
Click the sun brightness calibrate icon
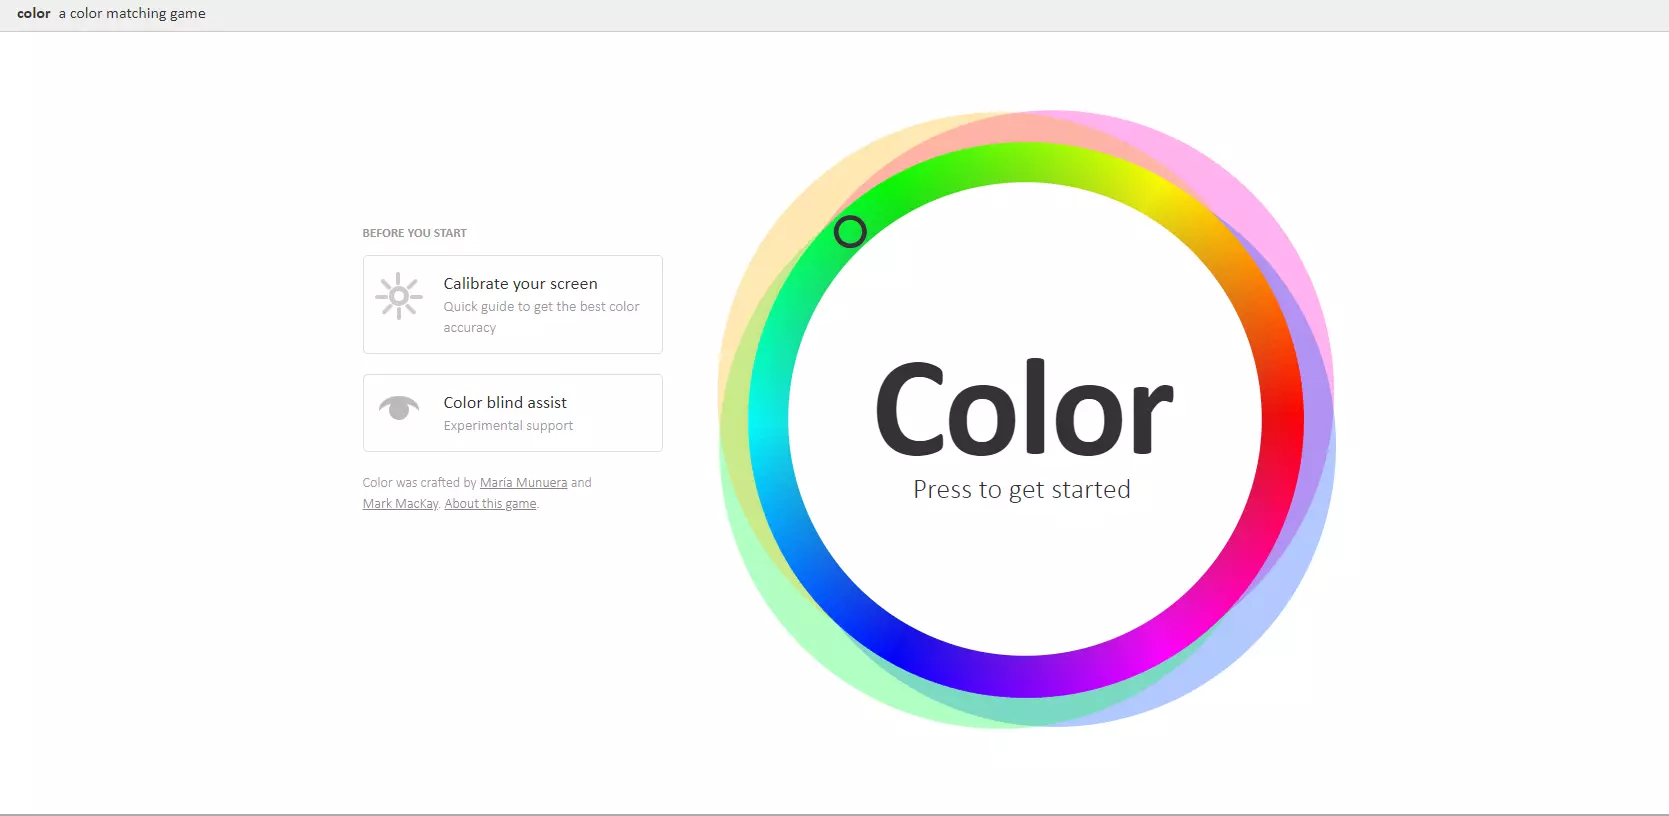(x=399, y=296)
